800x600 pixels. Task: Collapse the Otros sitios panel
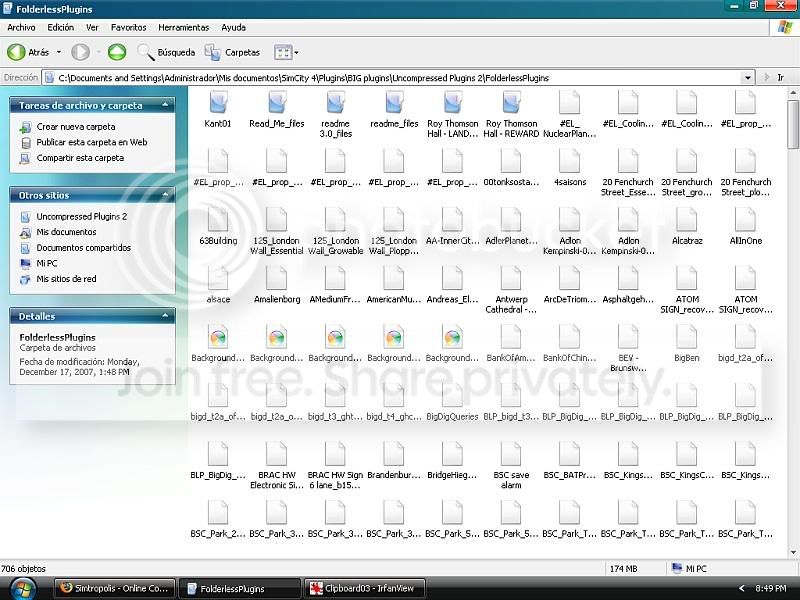pos(165,195)
